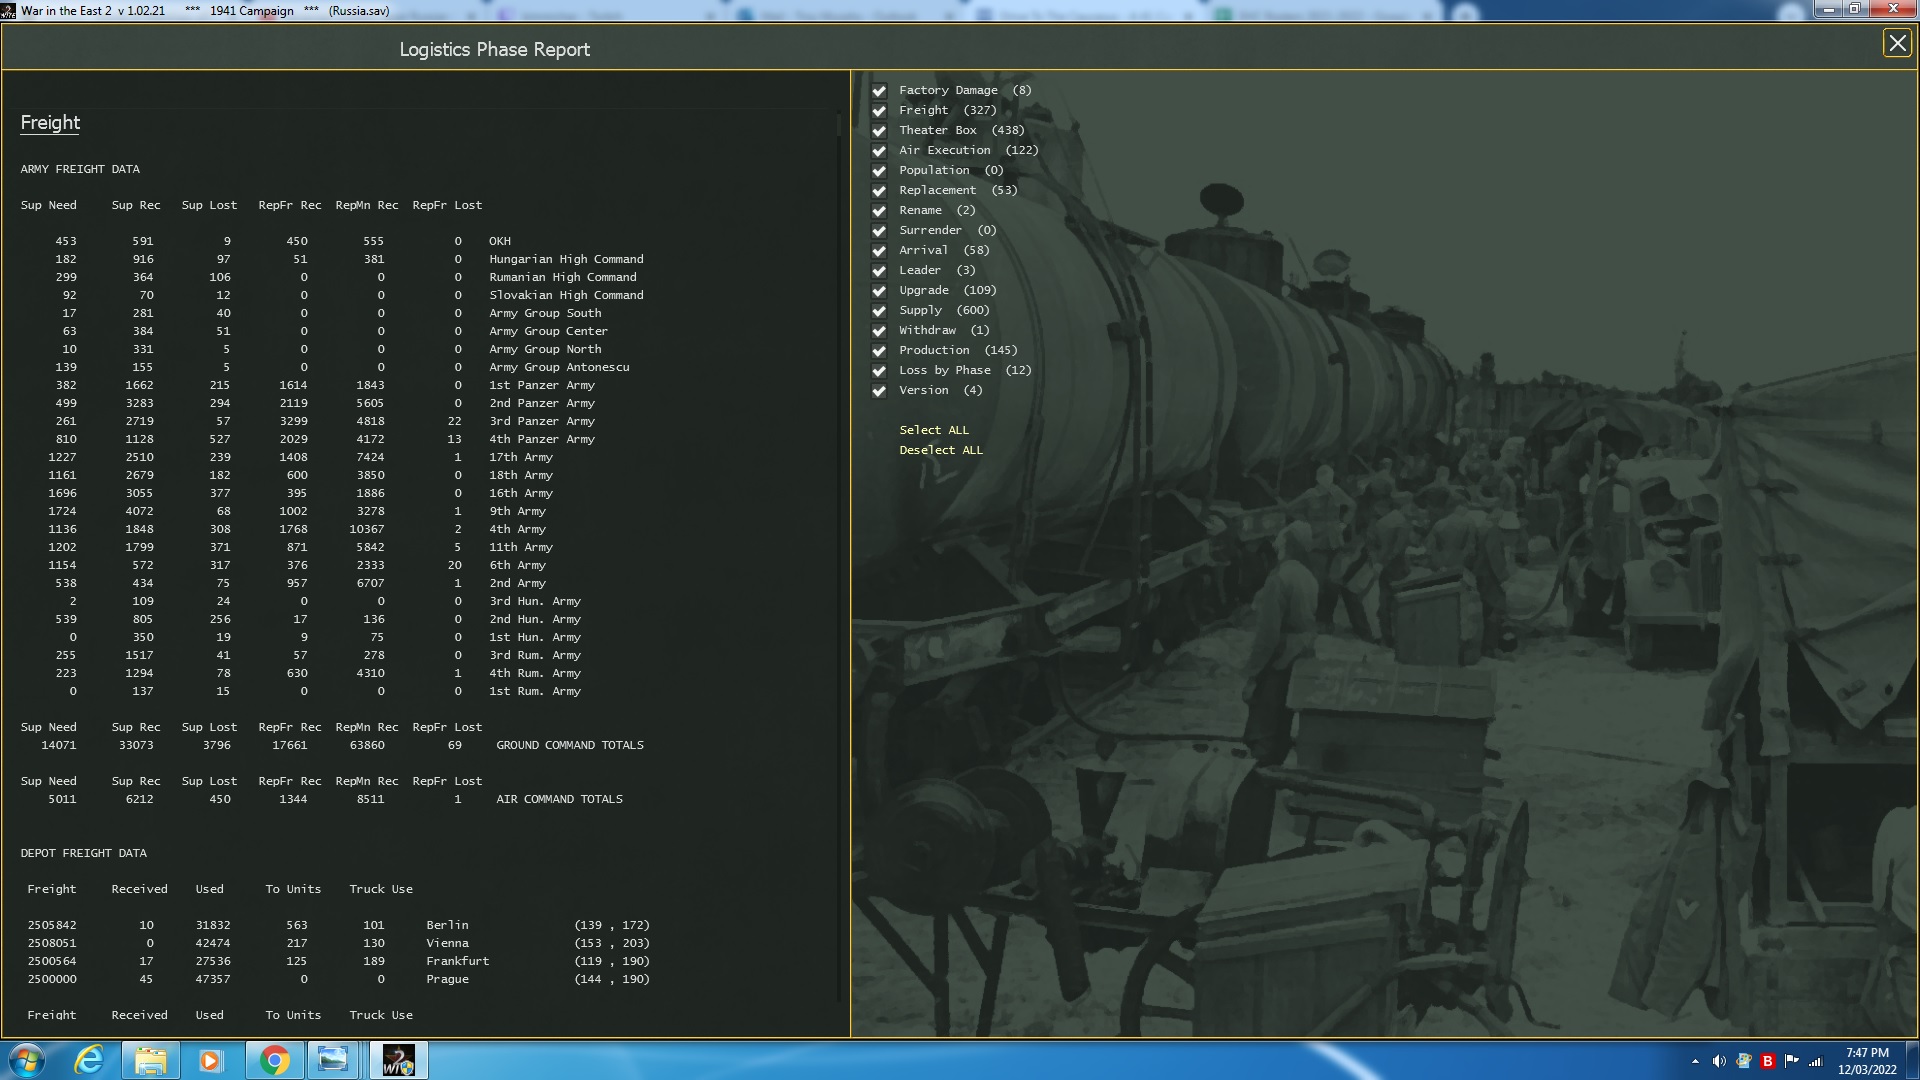Toggle the Version (4) checkbox
Image resolution: width=1920 pixels, height=1080 pixels.
click(x=879, y=391)
